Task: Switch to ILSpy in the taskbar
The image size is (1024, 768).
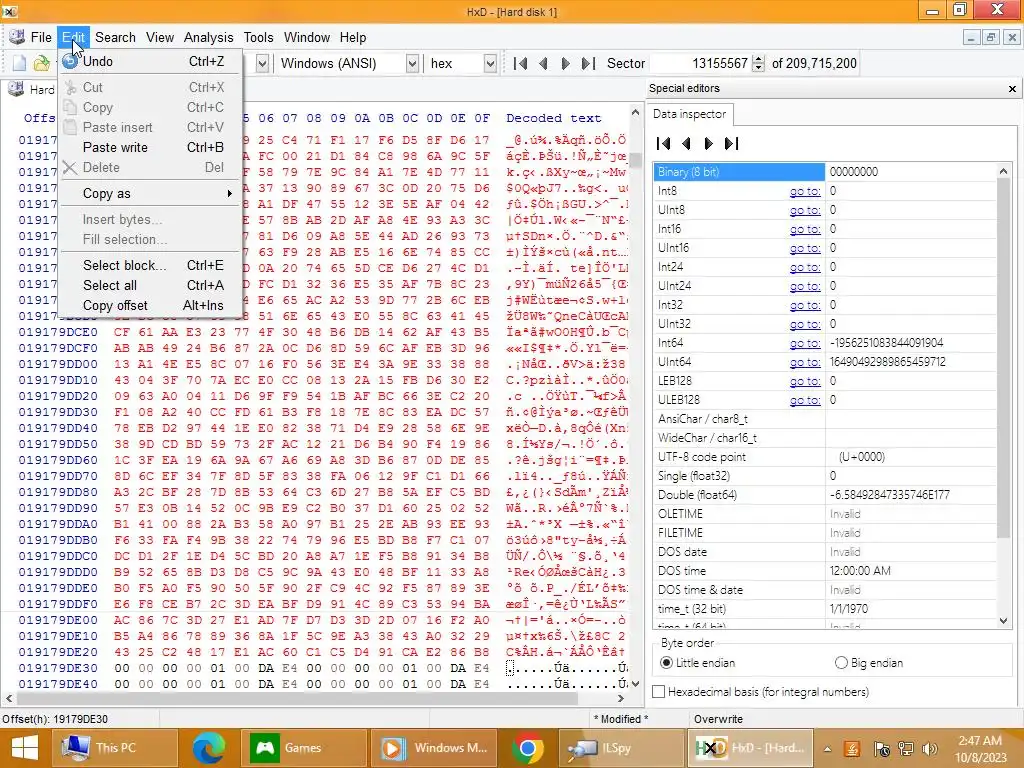Action: (620, 748)
